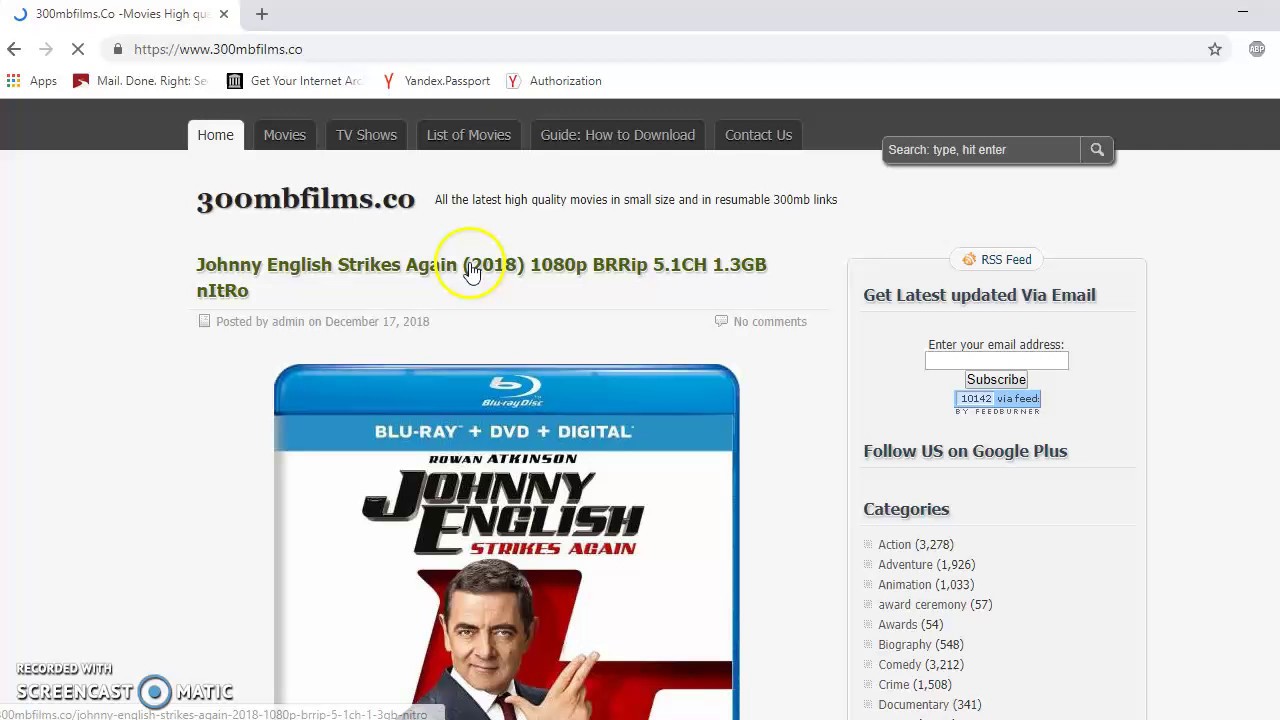Click the 300mbfilms.co site logo
The width and height of the screenshot is (1280, 720).
point(305,199)
